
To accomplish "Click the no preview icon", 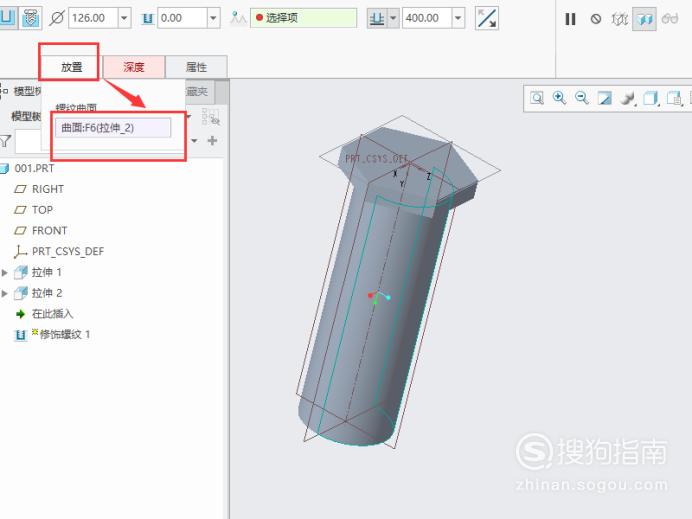I will 596,19.
